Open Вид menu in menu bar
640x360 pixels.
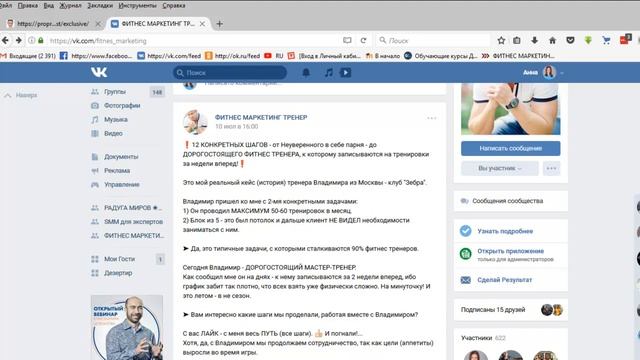point(49,6)
